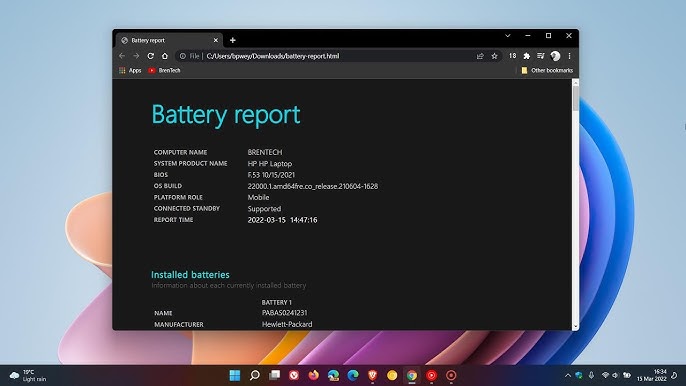Screen dimensions: 686x386
Task: Click the BATTERY 1 column header
Action: [x=276, y=302]
